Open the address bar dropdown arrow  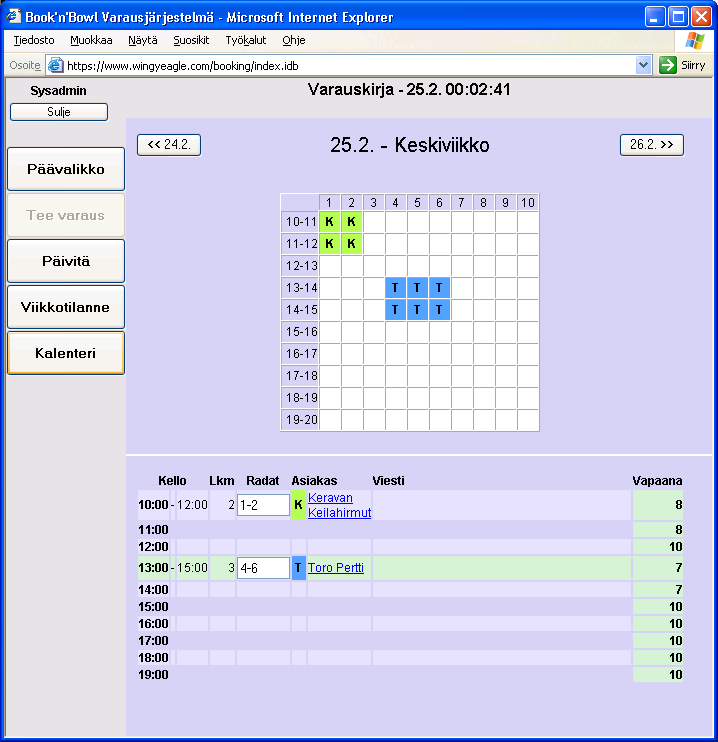tap(644, 65)
